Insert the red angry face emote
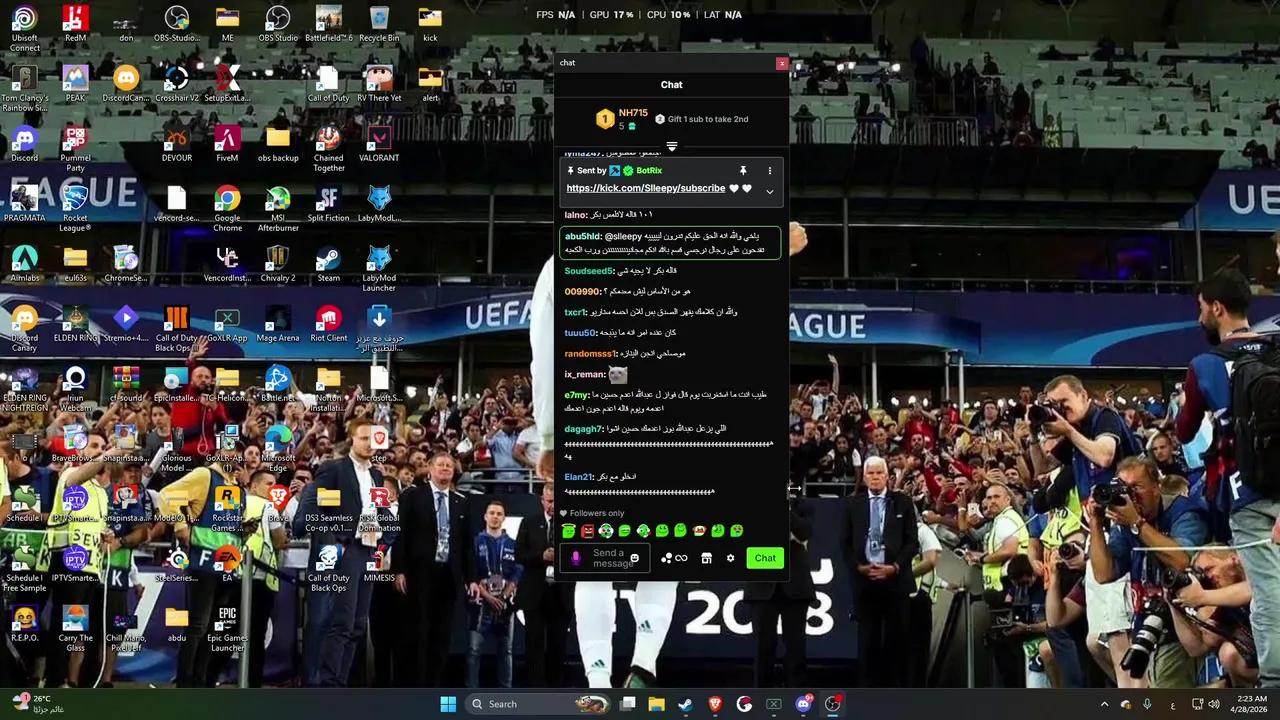Image resolution: width=1280 pixels, height=720 pixels. pyautogui.click(x=587, y=531)
